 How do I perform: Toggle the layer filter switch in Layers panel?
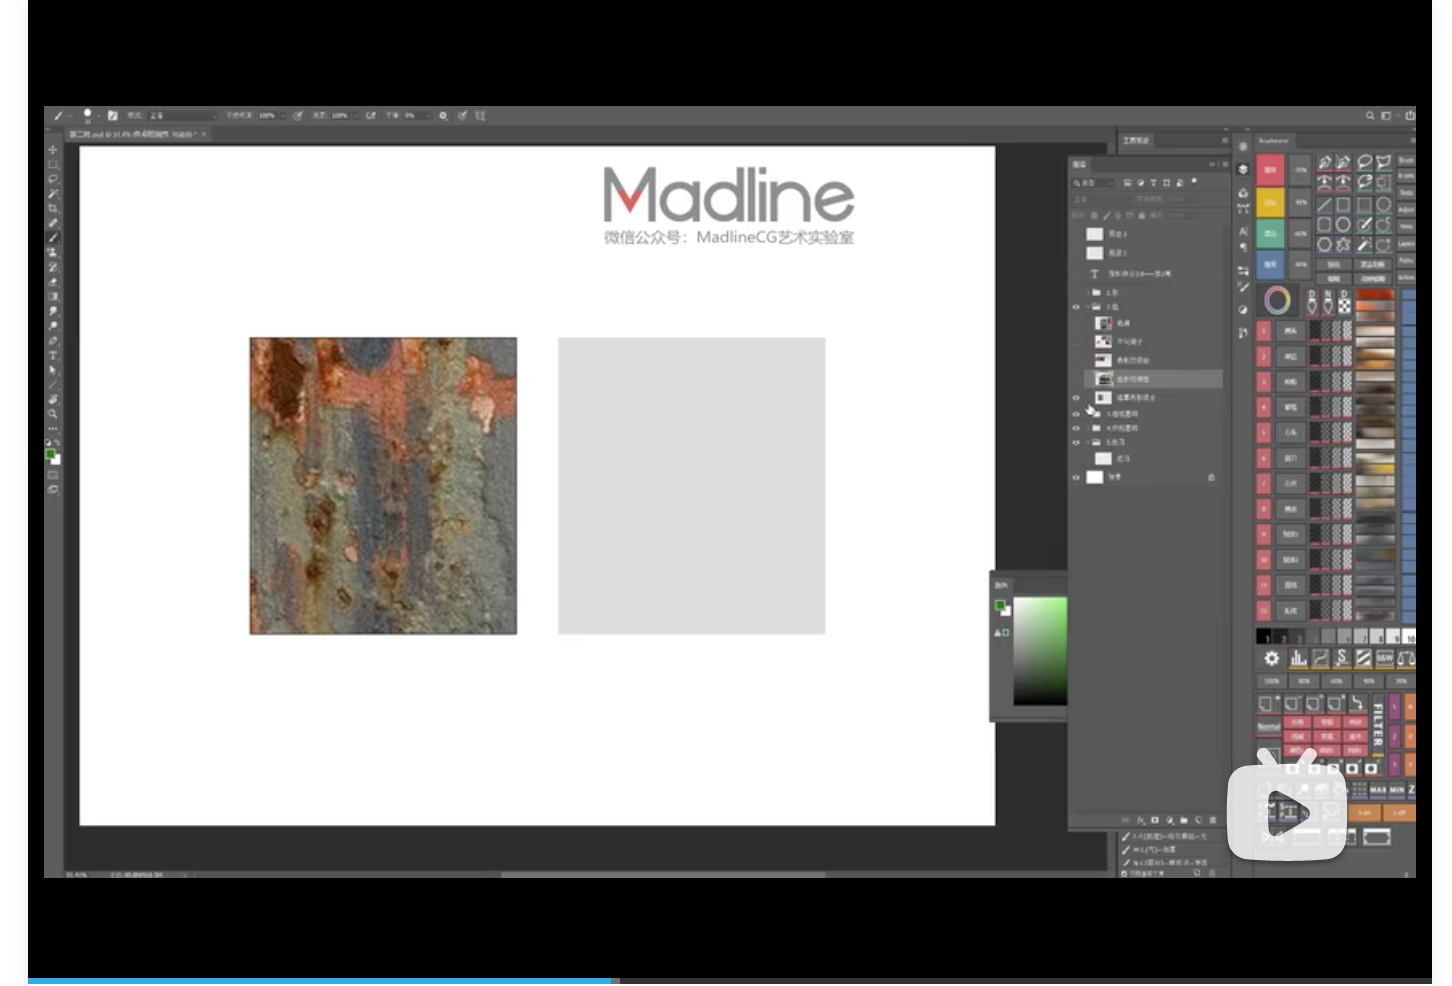click(x=1194, y=182)
